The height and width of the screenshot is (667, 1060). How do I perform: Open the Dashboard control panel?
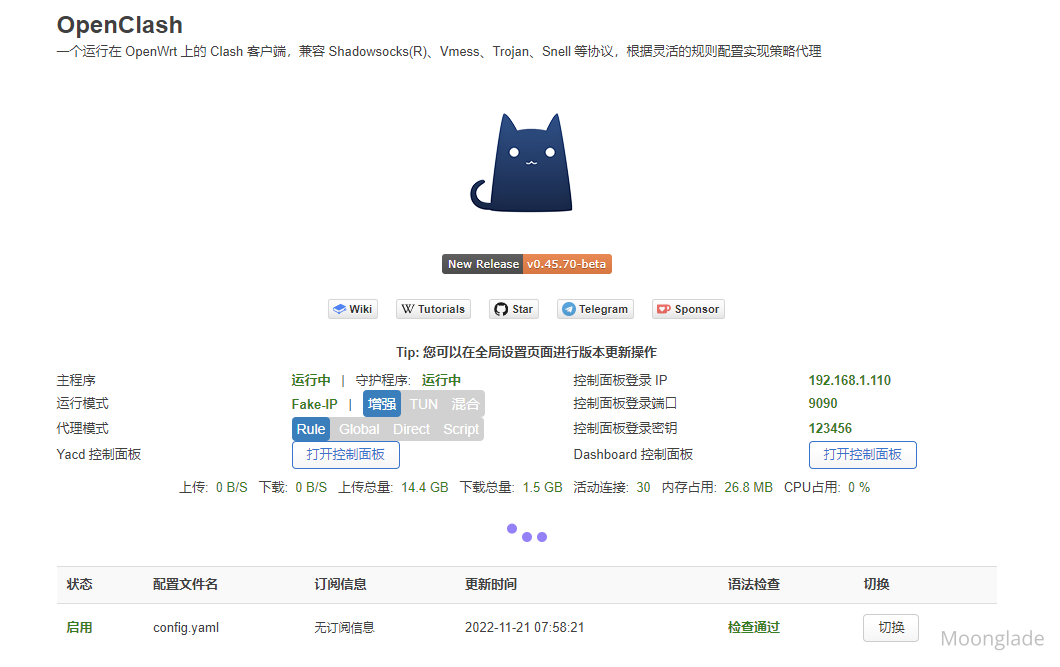click(862, 455)
